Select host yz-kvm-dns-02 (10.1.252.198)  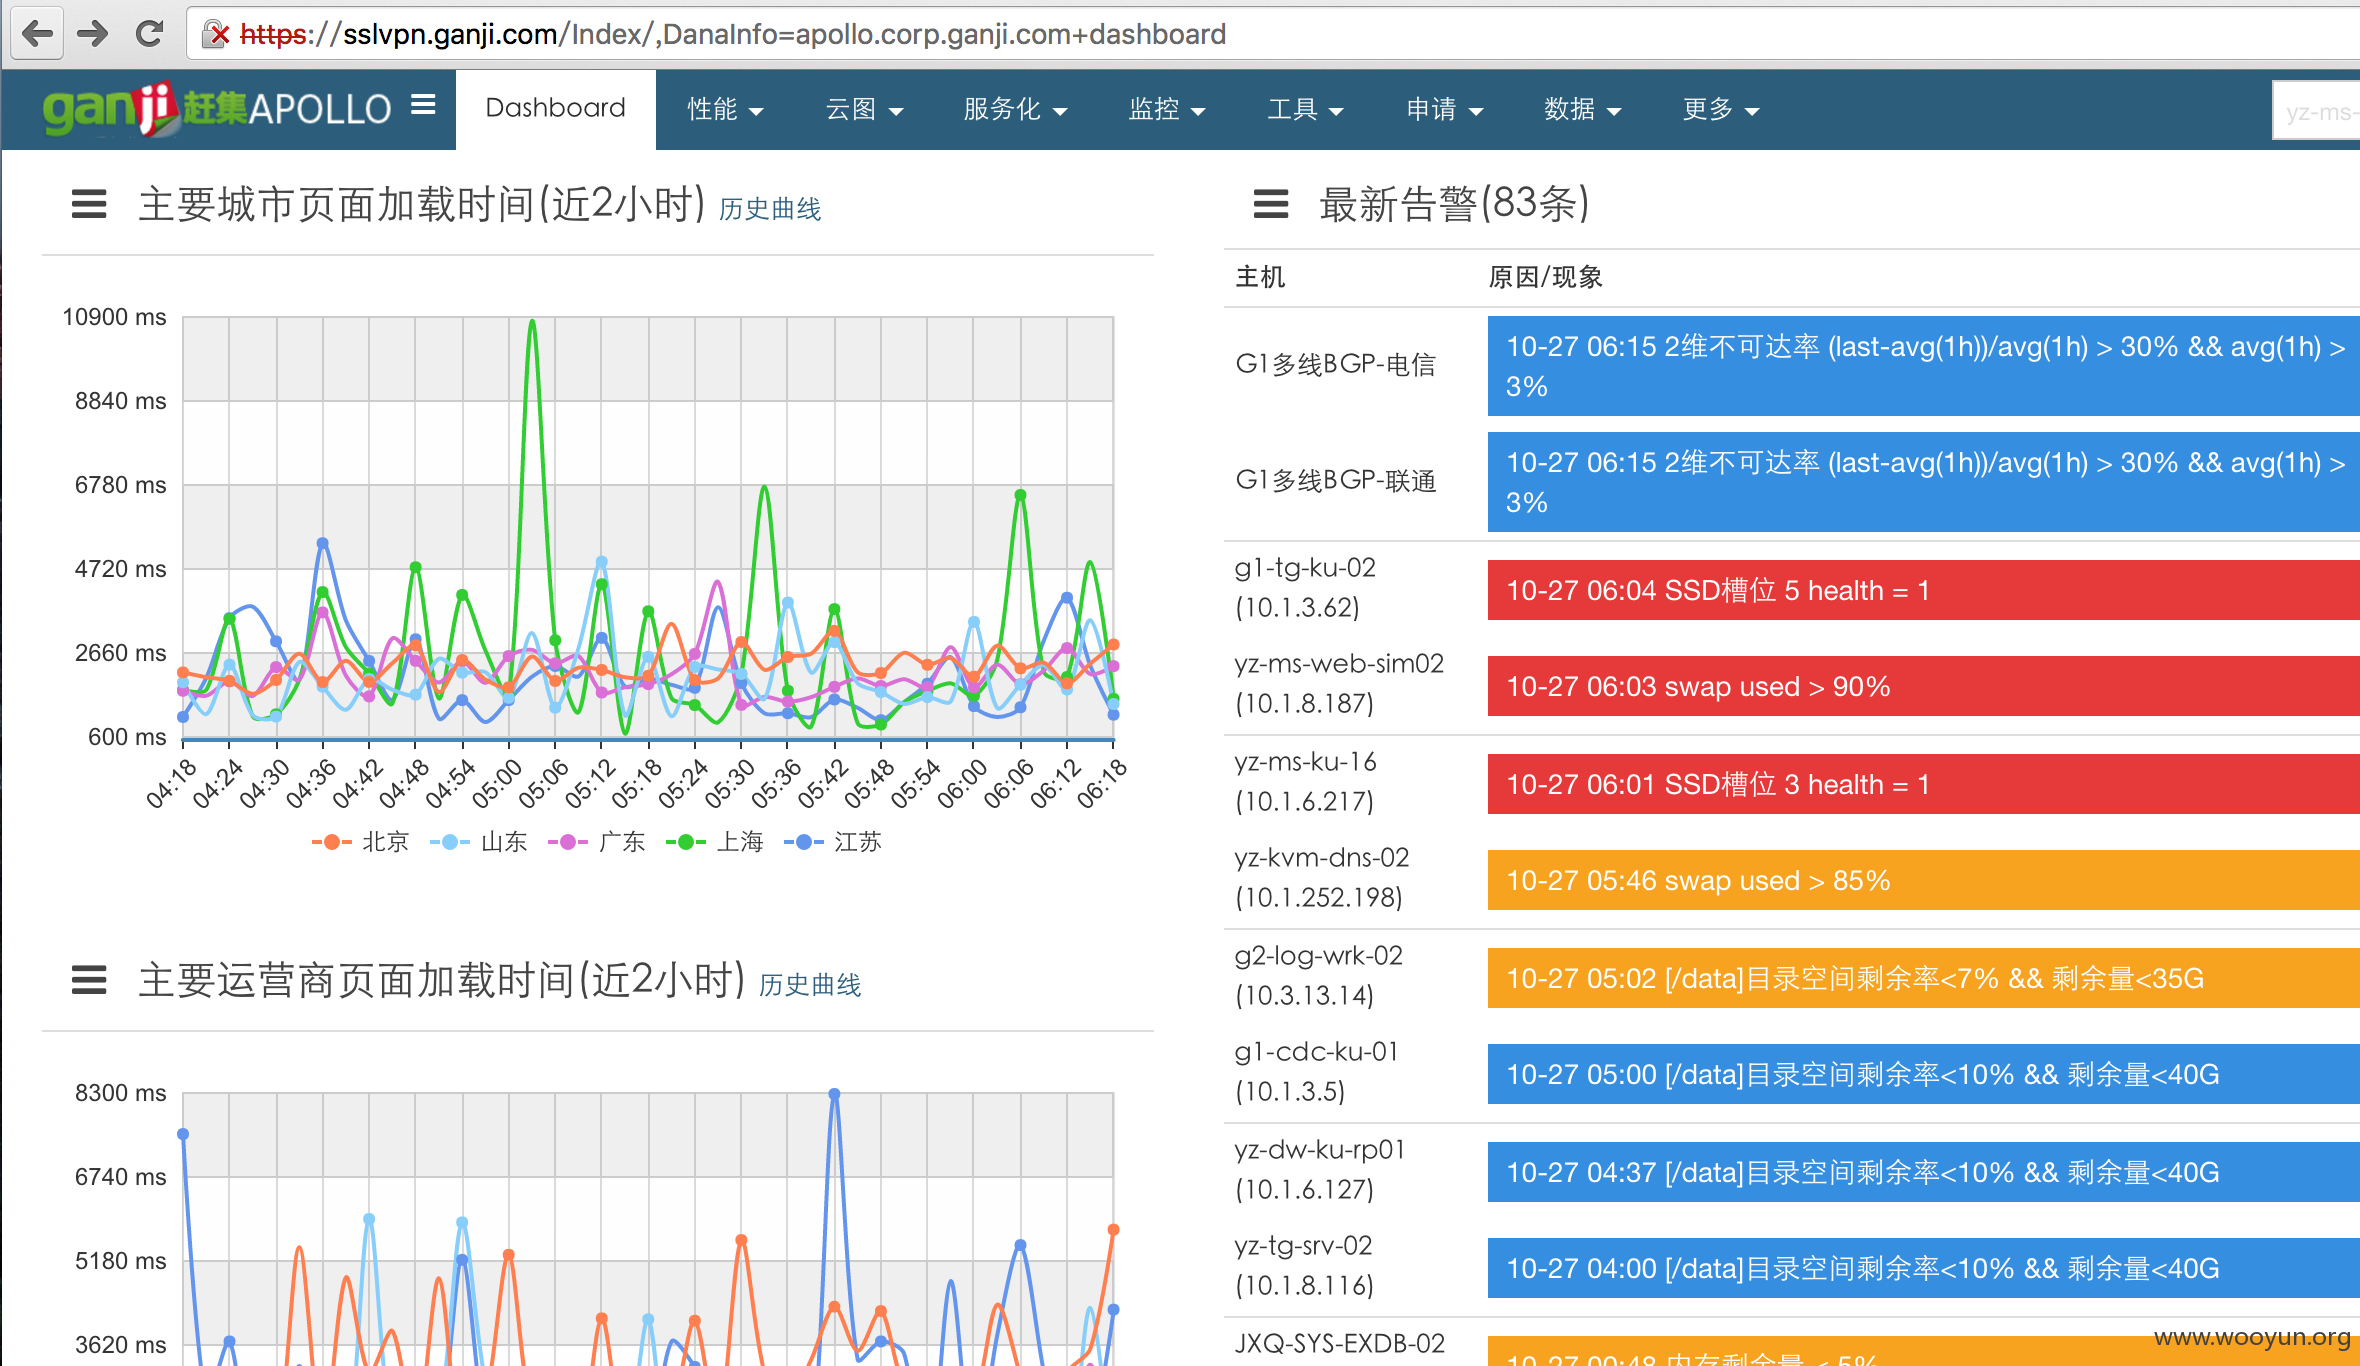(x=1322, y=878)
